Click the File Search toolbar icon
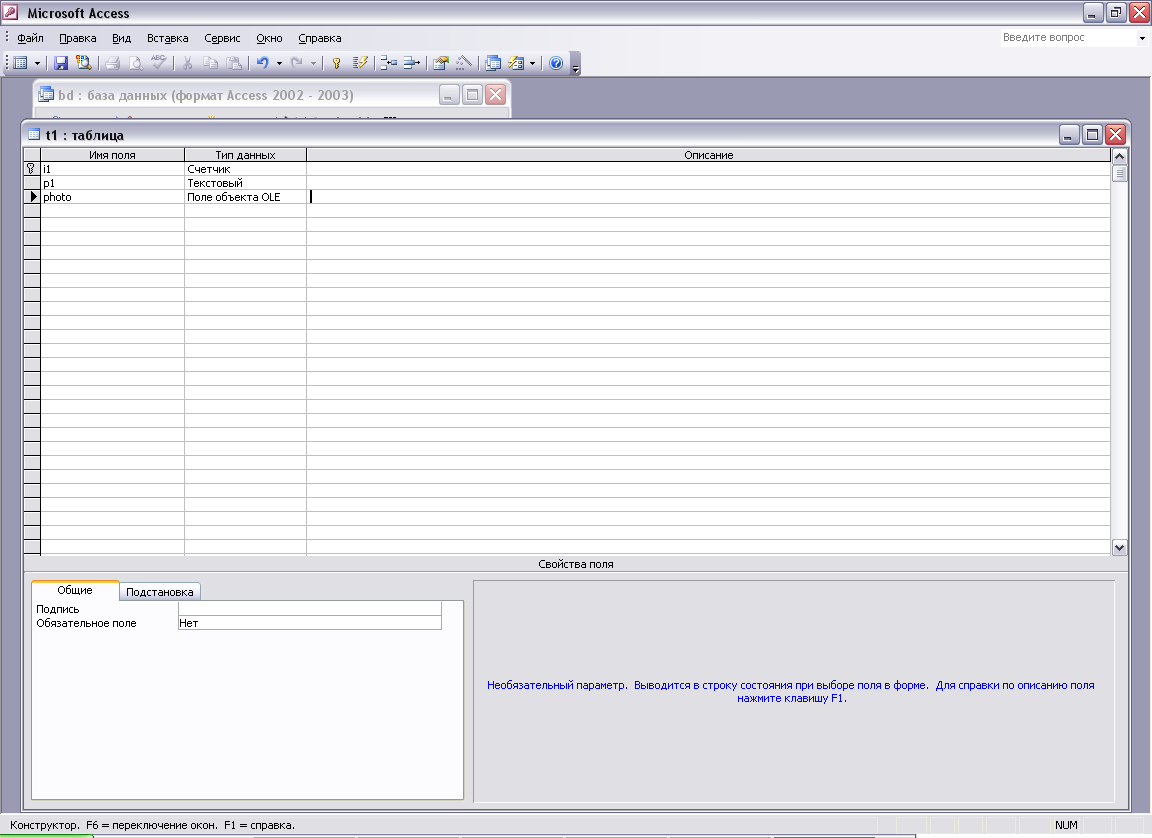Viewport: 1152px width, 838px height. pos(84,63)
